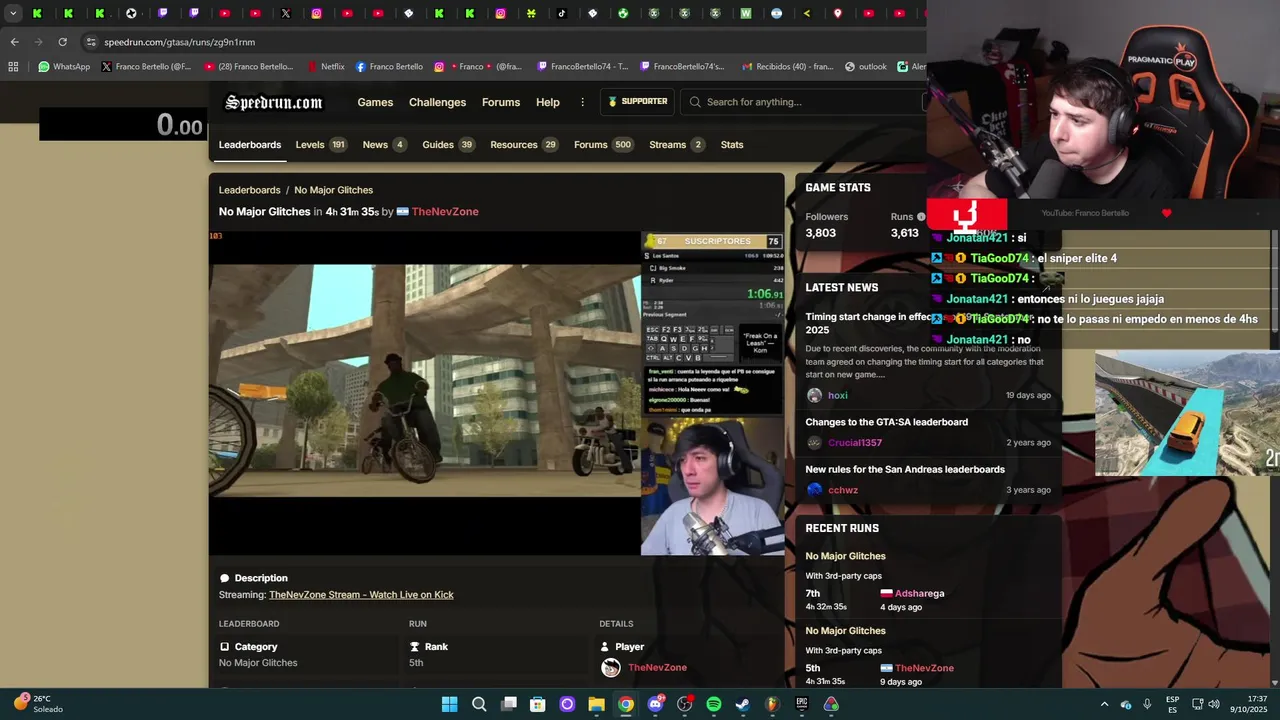Open the Windows Start menu
This screenshot has width=1280, height=720.
pyautogui.click(x=449, y=704)
